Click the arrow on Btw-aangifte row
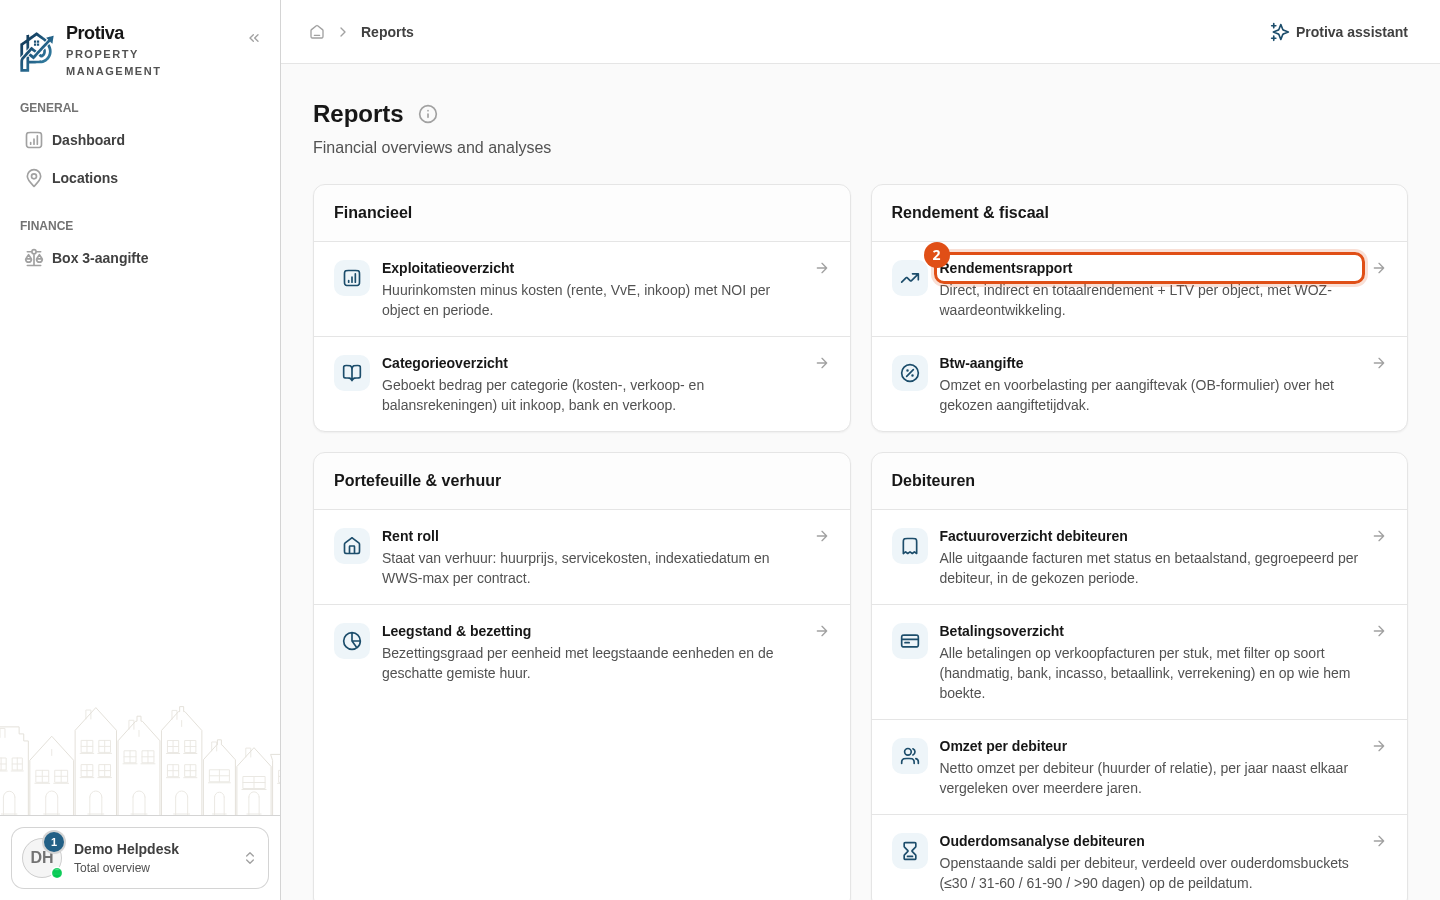 click(x=1379, y=363)
